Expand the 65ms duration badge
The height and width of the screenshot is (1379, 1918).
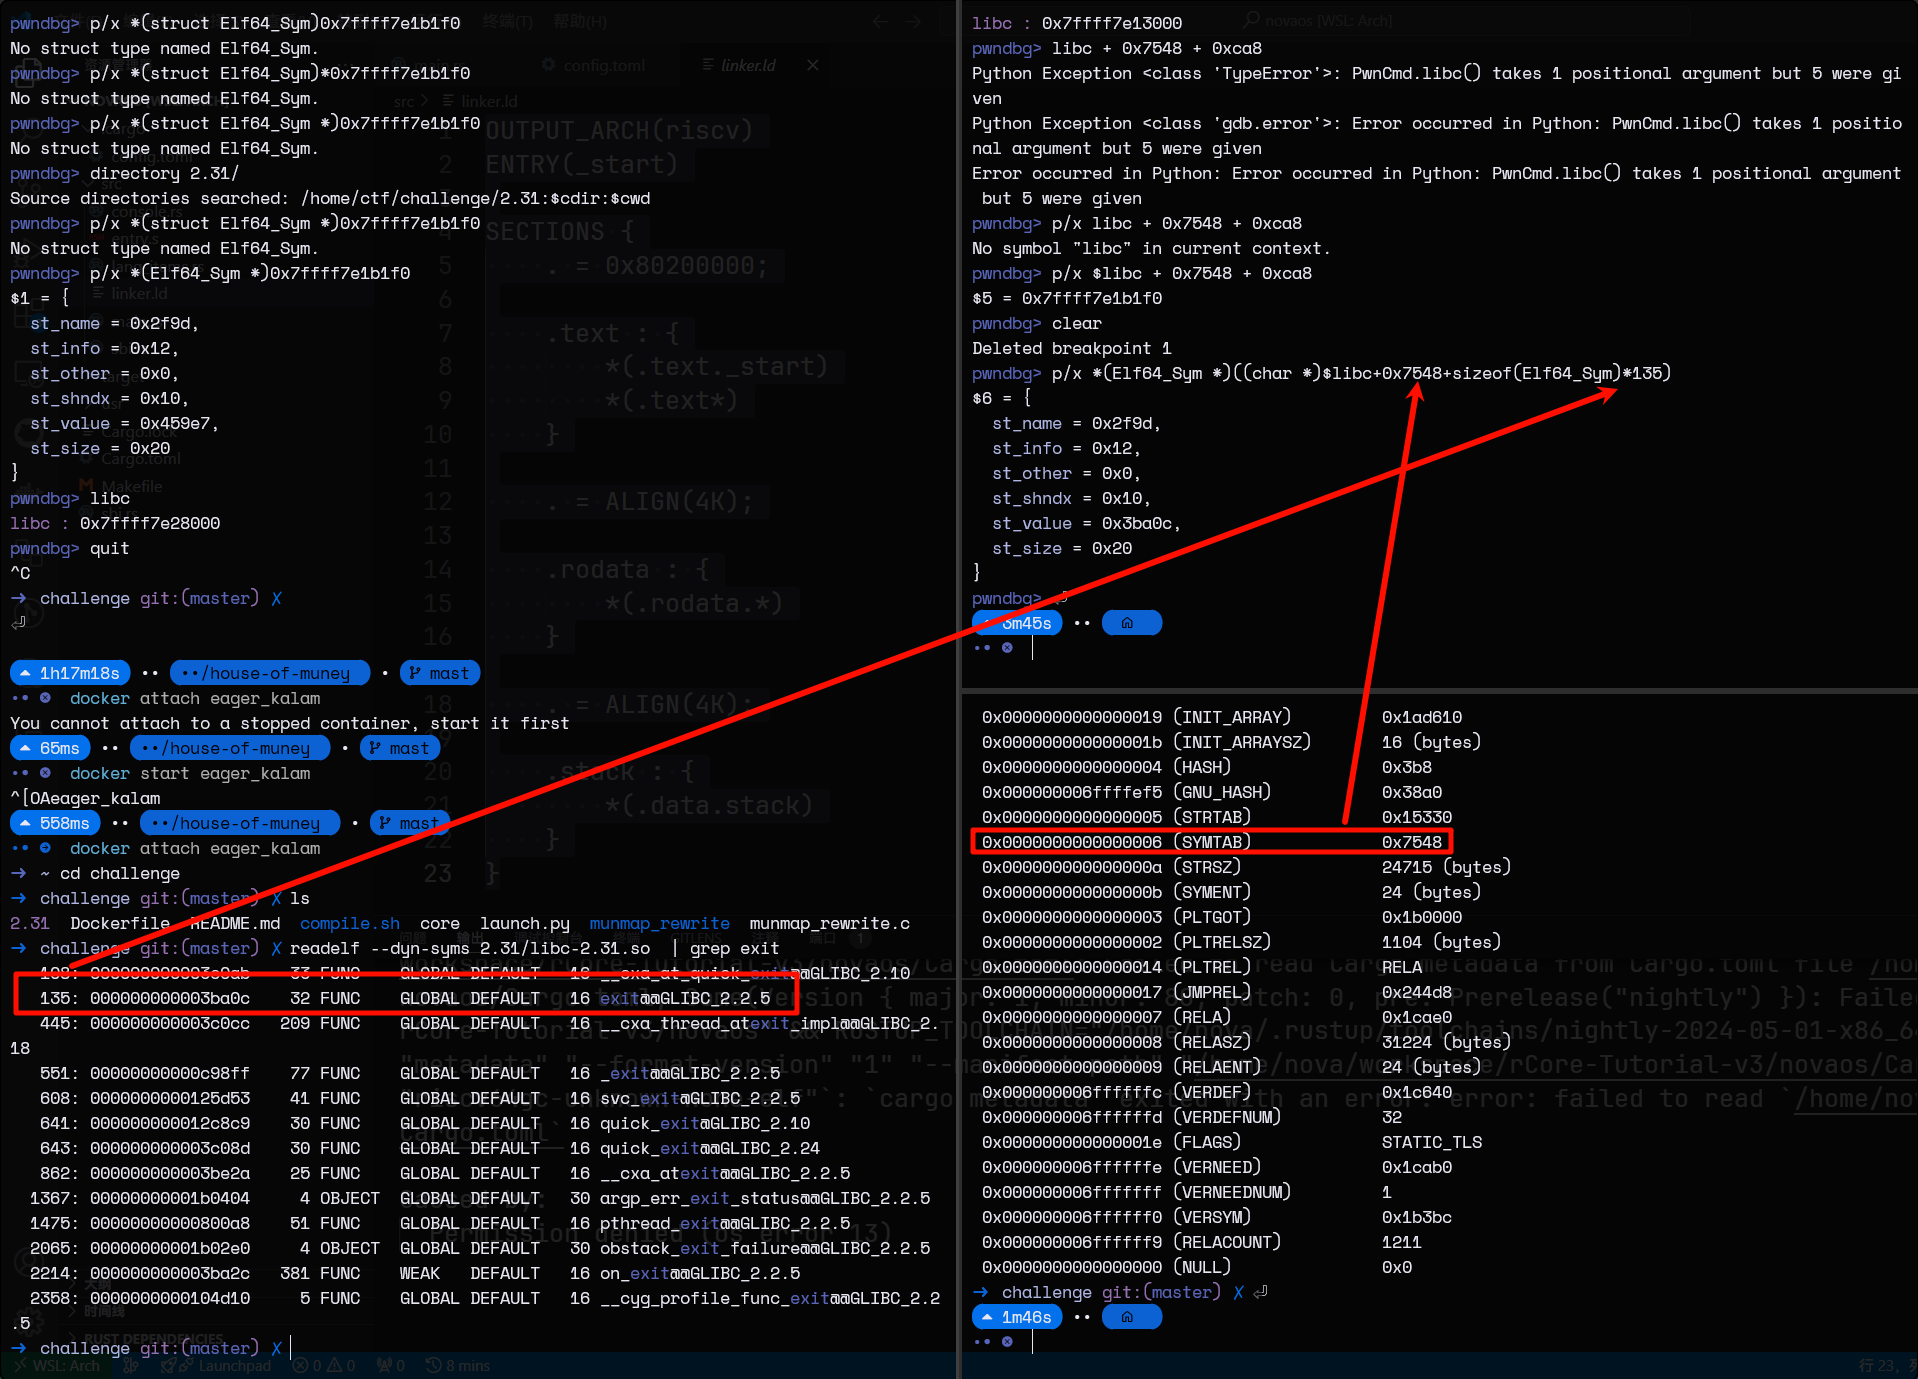[x=50, y=748]
